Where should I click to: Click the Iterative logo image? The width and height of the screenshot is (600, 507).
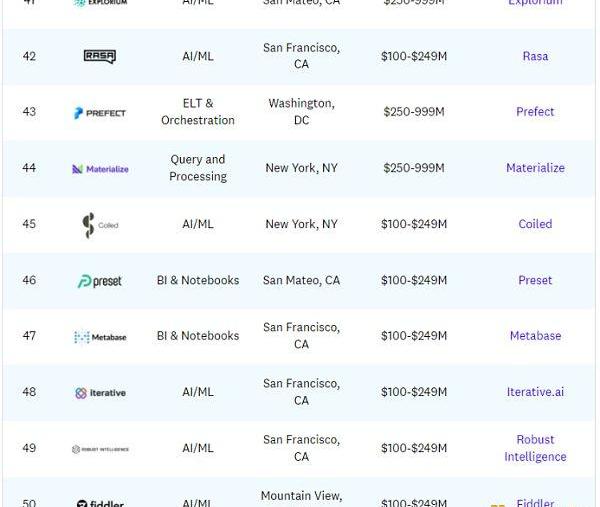(100, 393)
